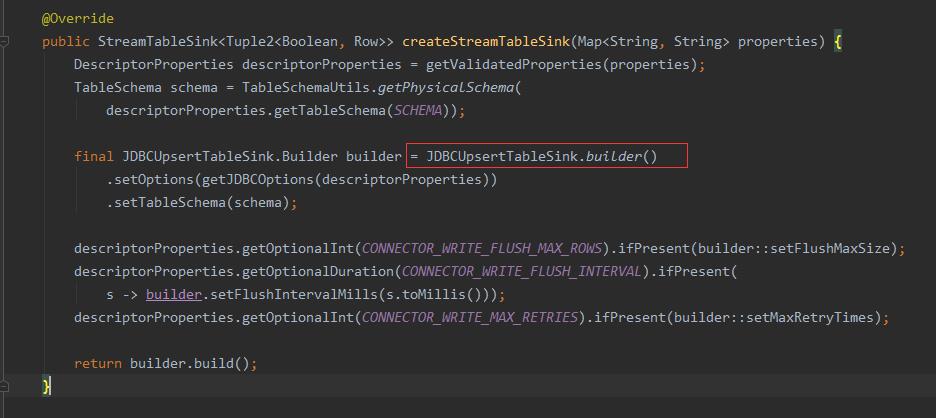
Task: Click builder::setMaxRetryTimes method reference
Action: pyautogui.click(x=774, y=318)
